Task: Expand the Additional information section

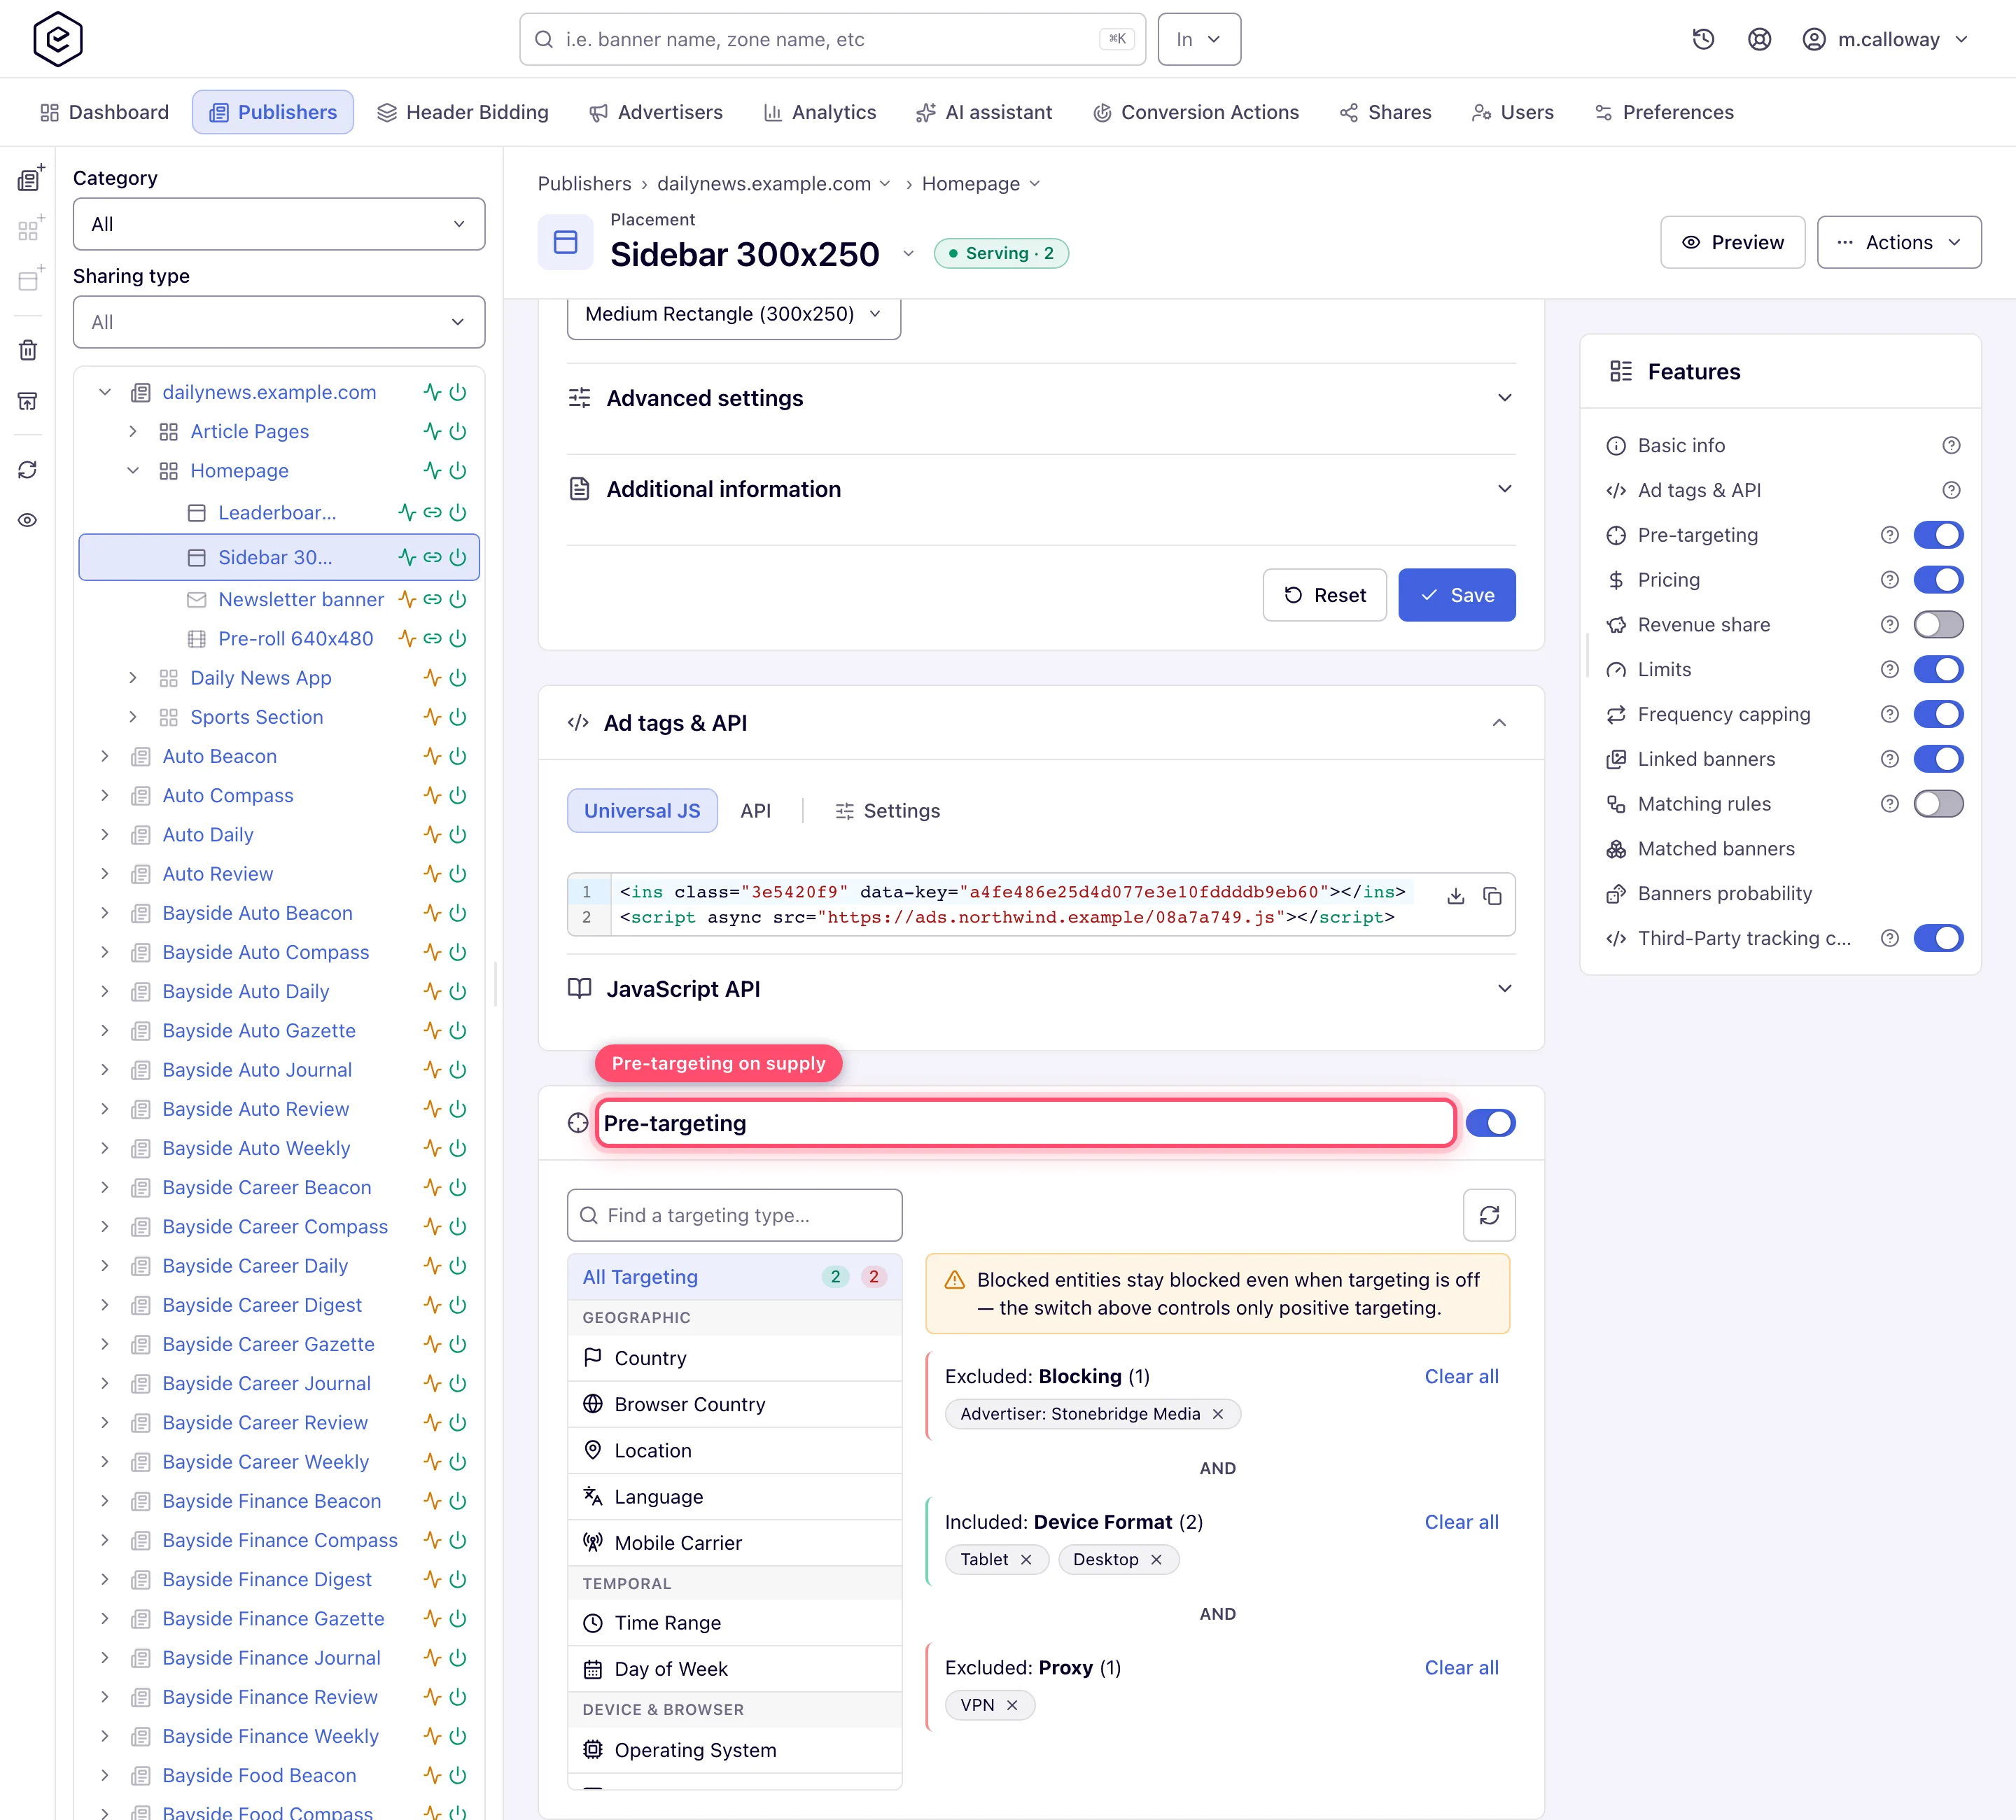Action: (x=1041, y=489)
